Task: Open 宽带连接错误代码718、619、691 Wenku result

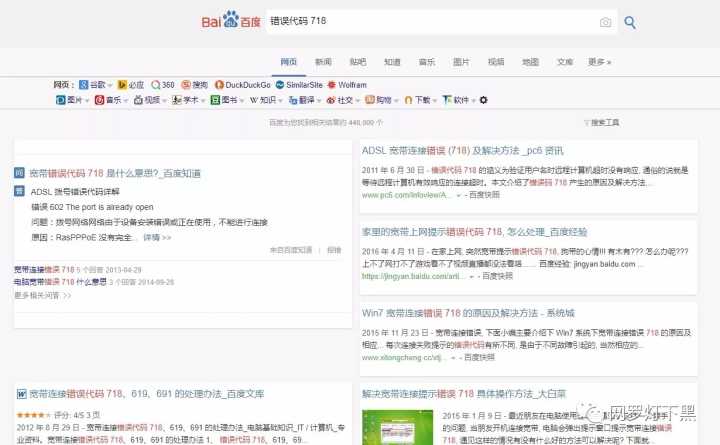Action: tap(146, 394)
